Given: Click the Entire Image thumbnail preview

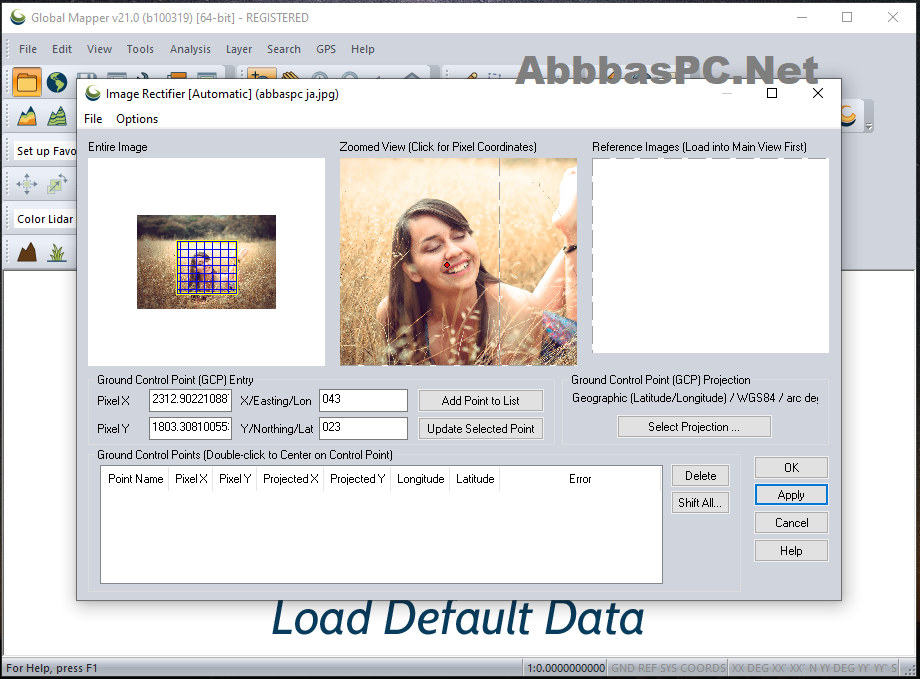Looking at the screenshot, I should (207, 262).
